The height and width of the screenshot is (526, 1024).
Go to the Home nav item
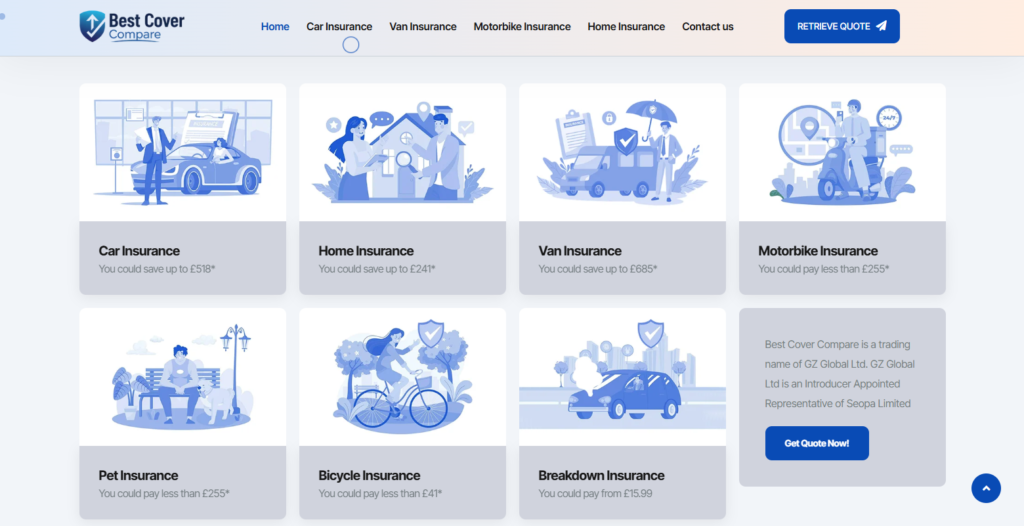click(275, 27)
